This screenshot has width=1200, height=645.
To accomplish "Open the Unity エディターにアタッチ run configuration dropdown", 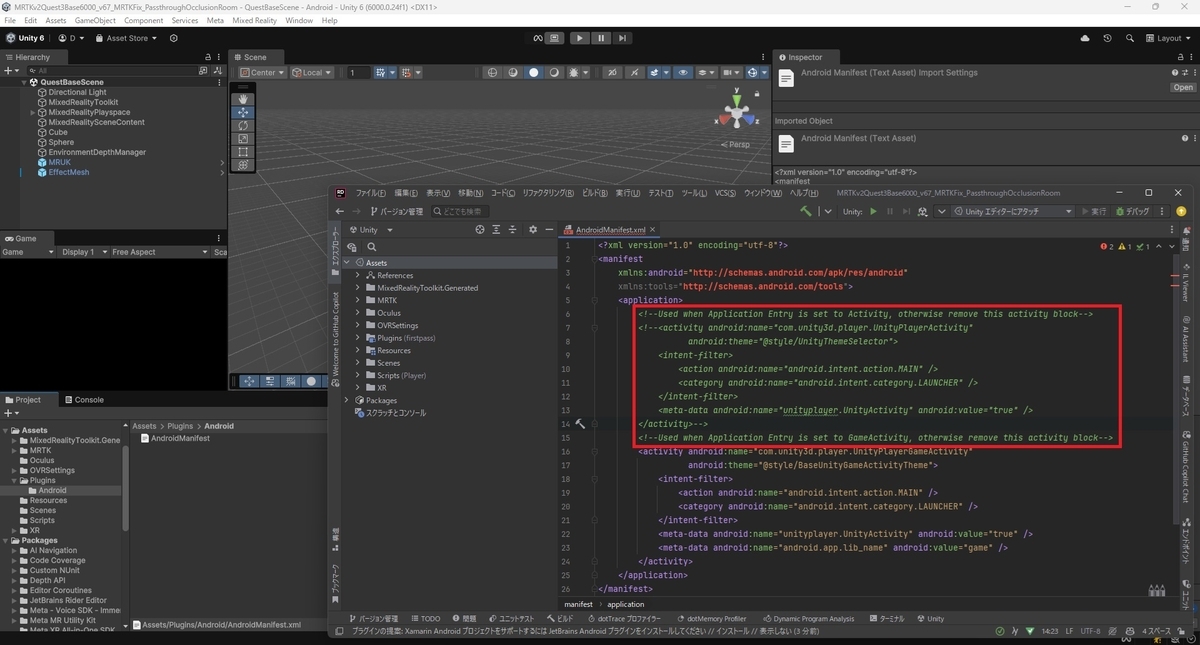I will coord(1013,211).
